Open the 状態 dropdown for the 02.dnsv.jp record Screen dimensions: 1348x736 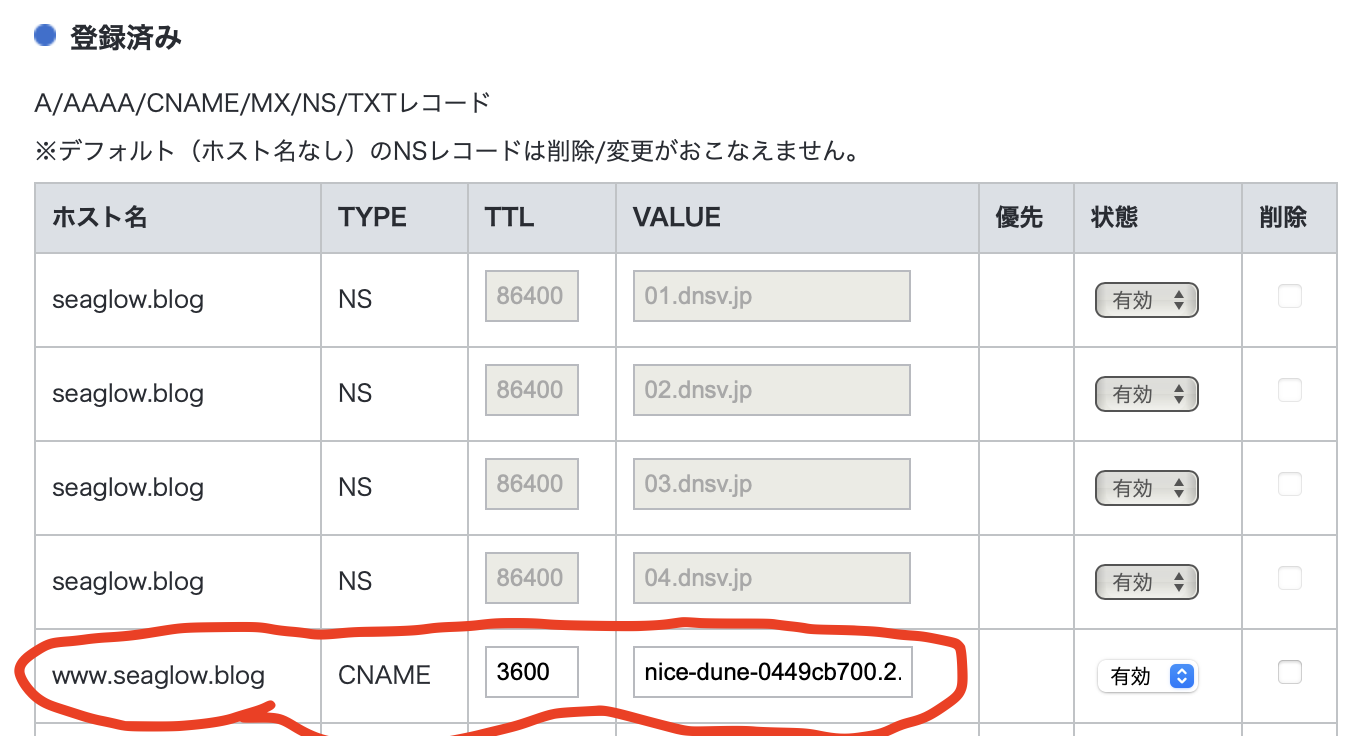1146,393
